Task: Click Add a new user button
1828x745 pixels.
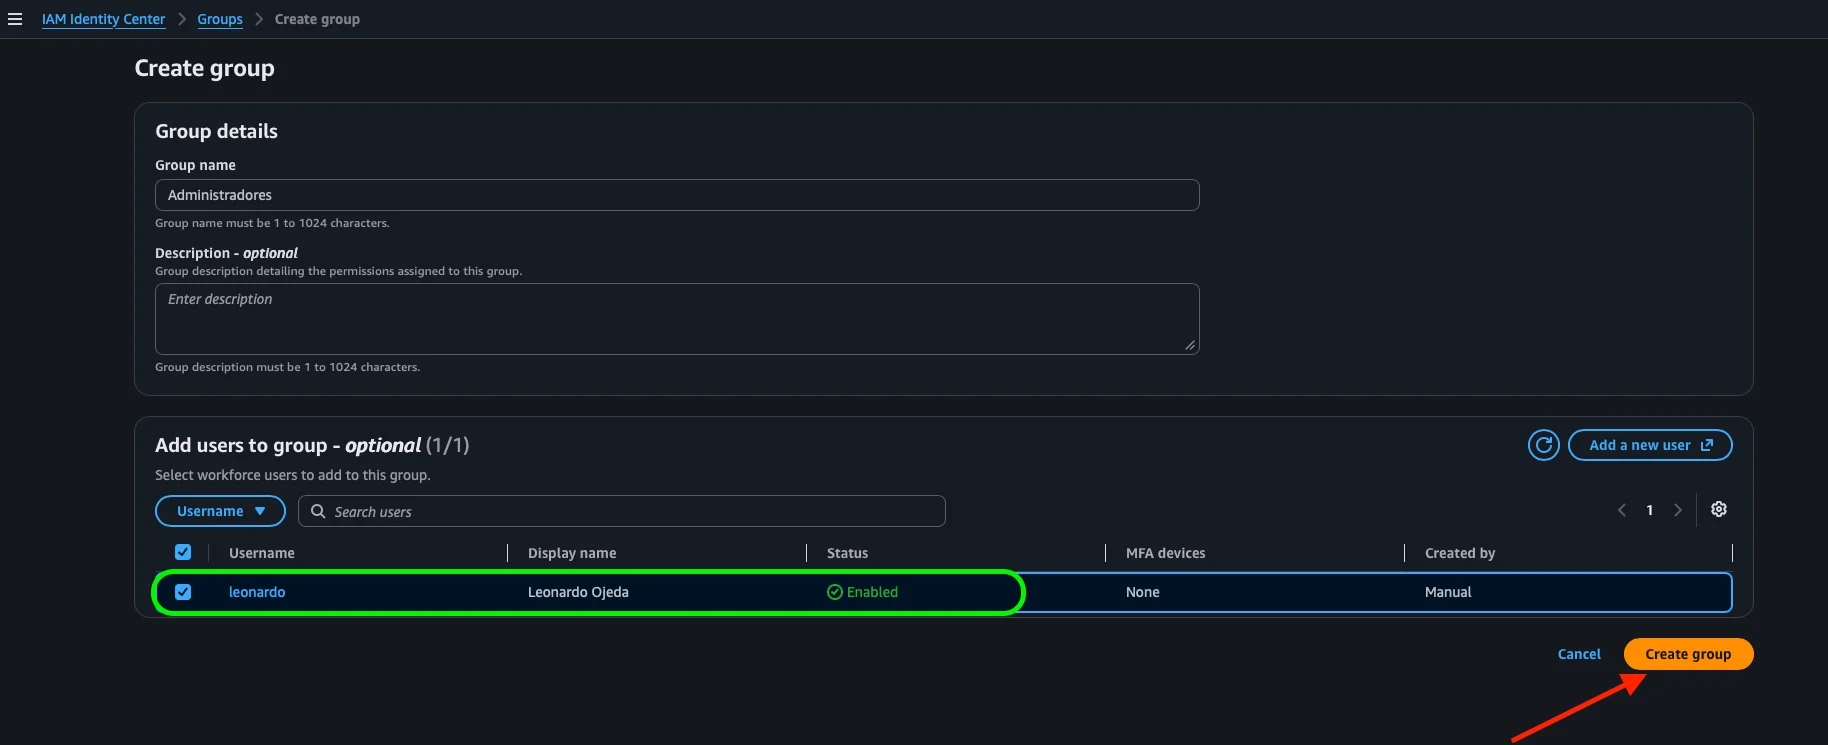Action: pos(1650,445)
